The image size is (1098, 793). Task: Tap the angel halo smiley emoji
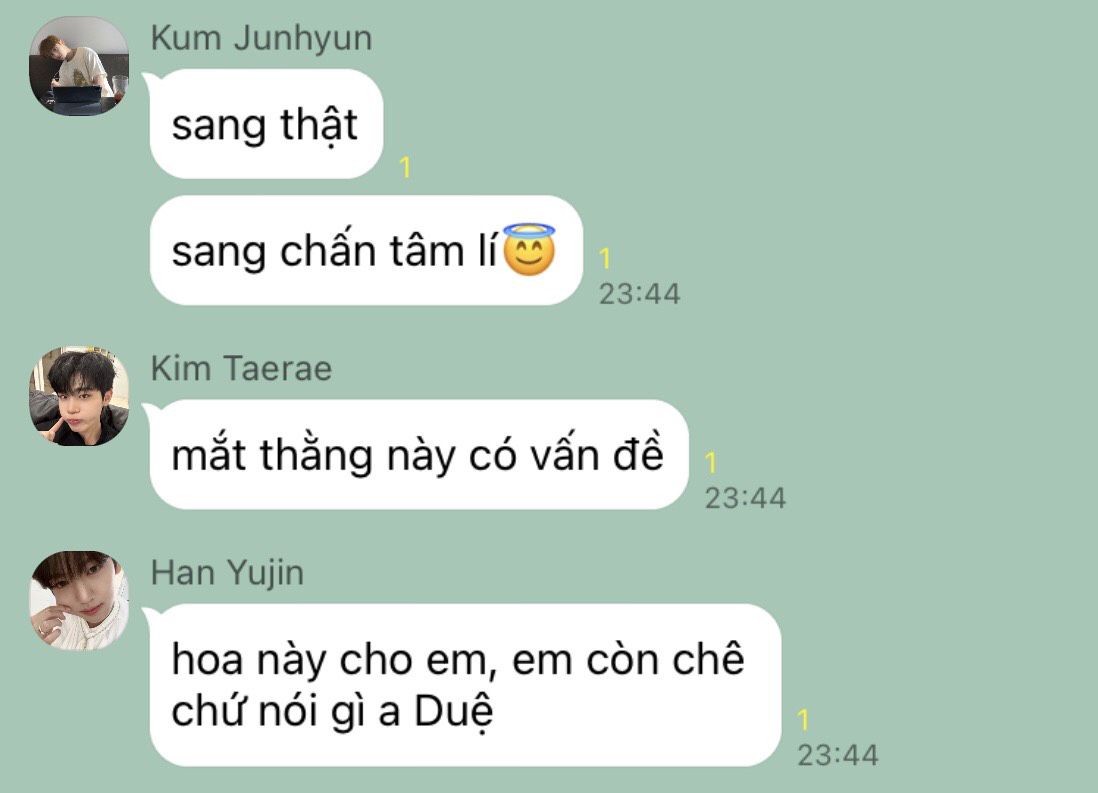pyautogui.click(x=529, y=249)
